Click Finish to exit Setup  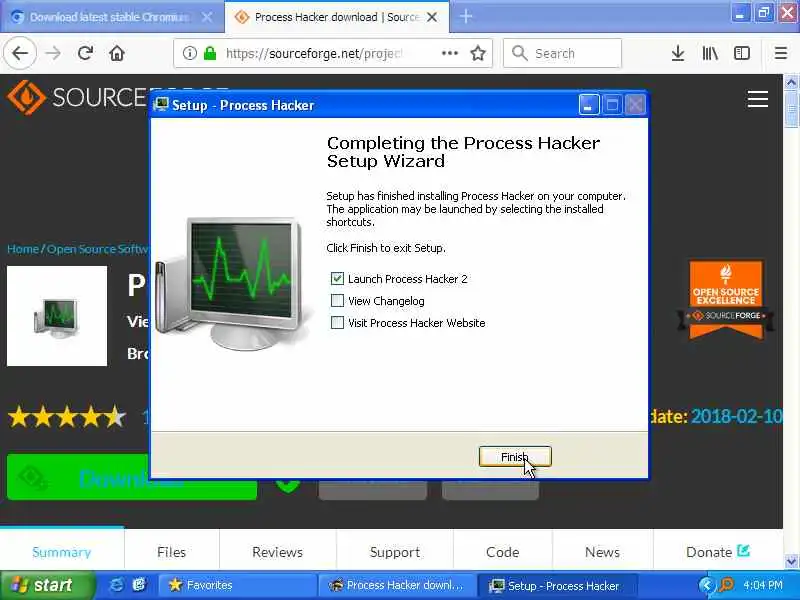[515, 457]
